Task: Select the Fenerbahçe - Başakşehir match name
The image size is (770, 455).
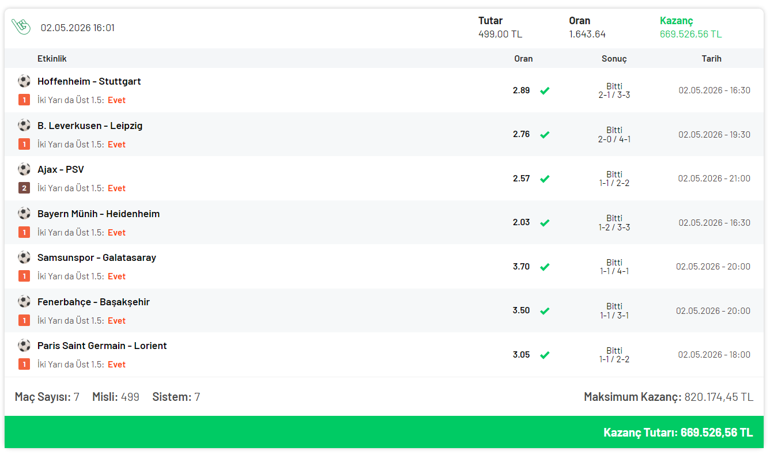Action: click(93, 302)
